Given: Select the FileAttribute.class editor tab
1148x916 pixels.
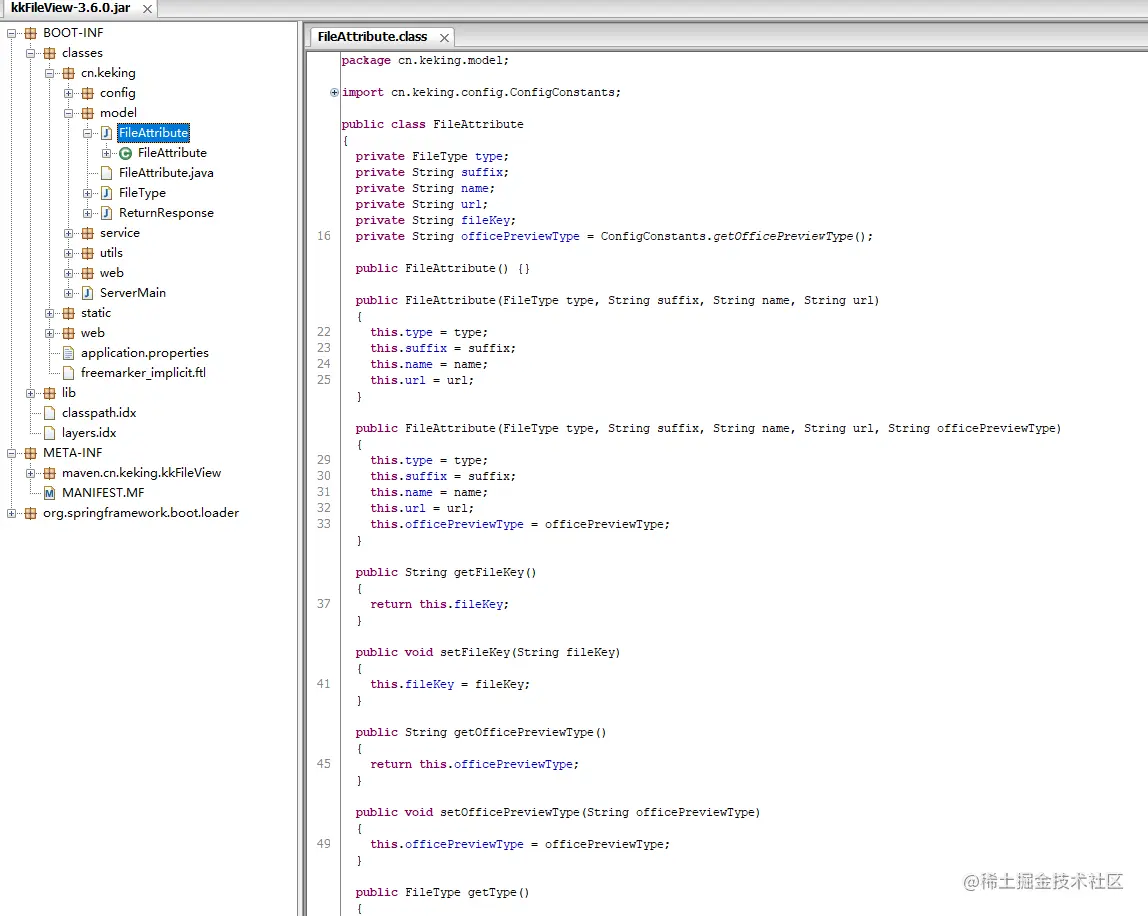Looking at the screenshot, I should click(x=373, y=37).
